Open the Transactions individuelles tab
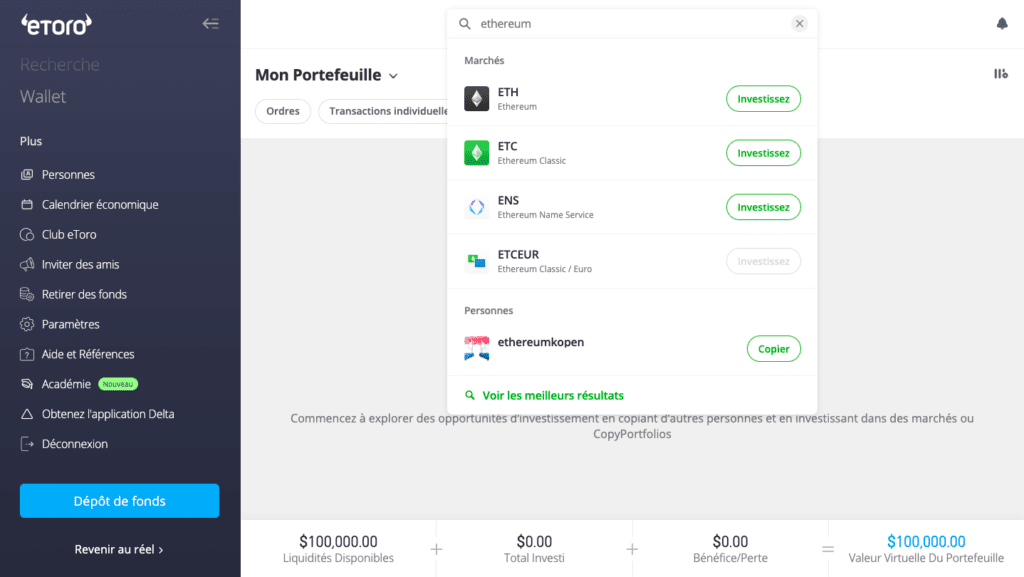The width and height of the screenshot is (1024, 577). click(383, 111)
